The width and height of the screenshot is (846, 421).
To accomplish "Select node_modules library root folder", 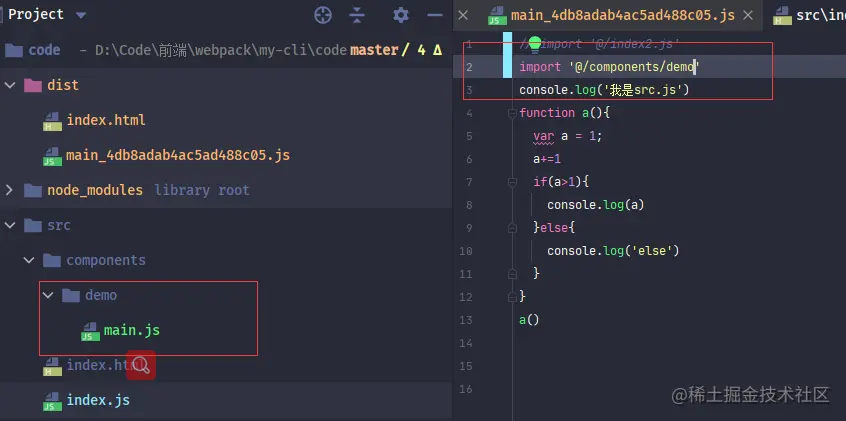I will [94, 190].
